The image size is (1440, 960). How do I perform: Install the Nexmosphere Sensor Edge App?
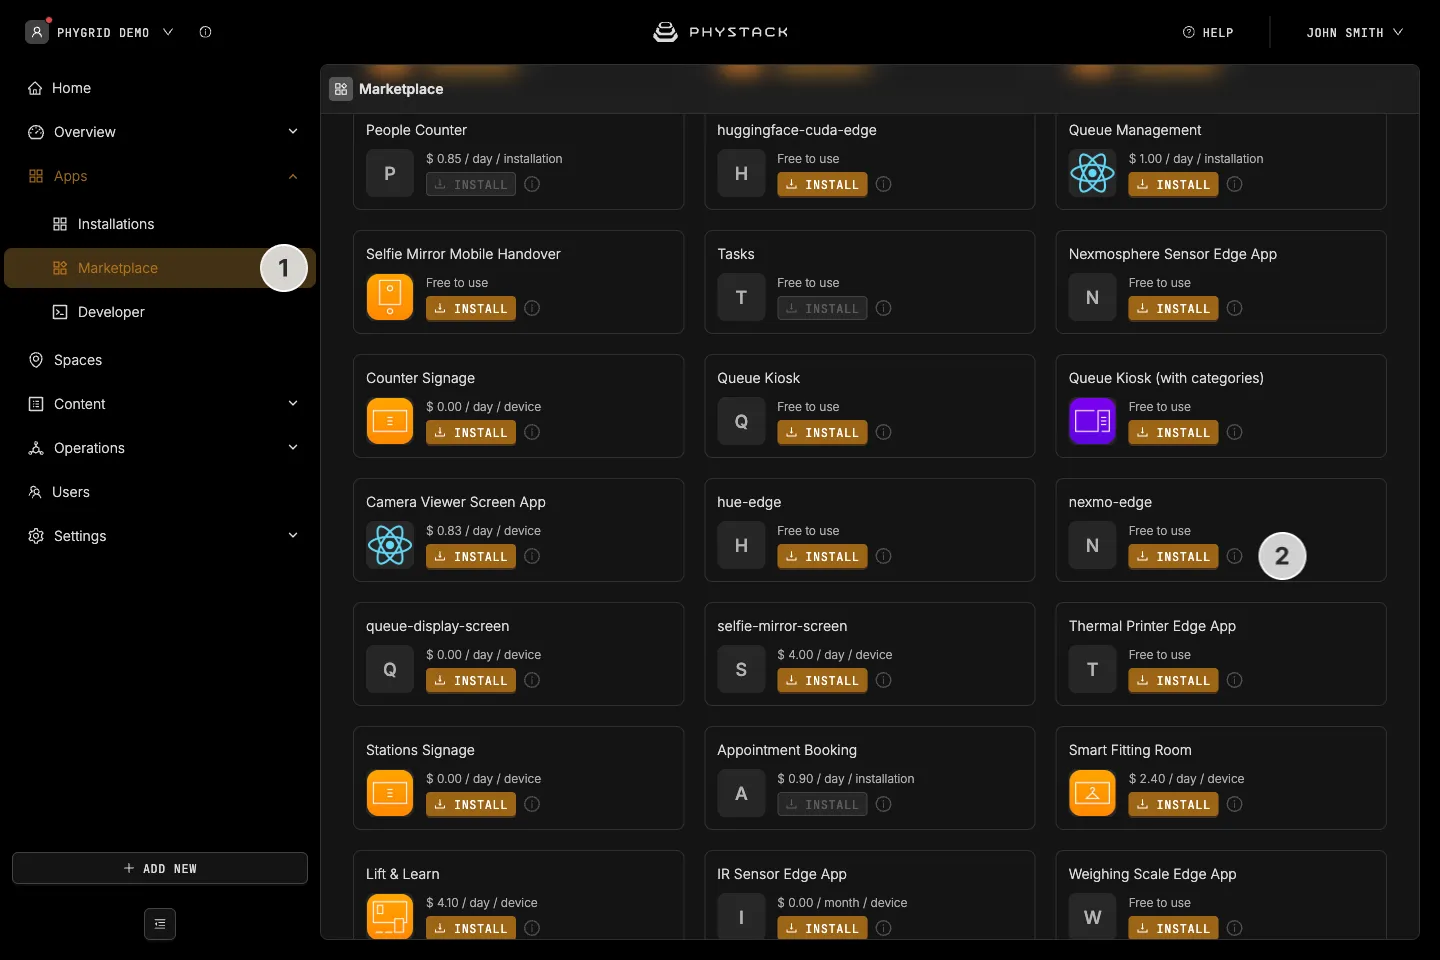(1173, 308)
